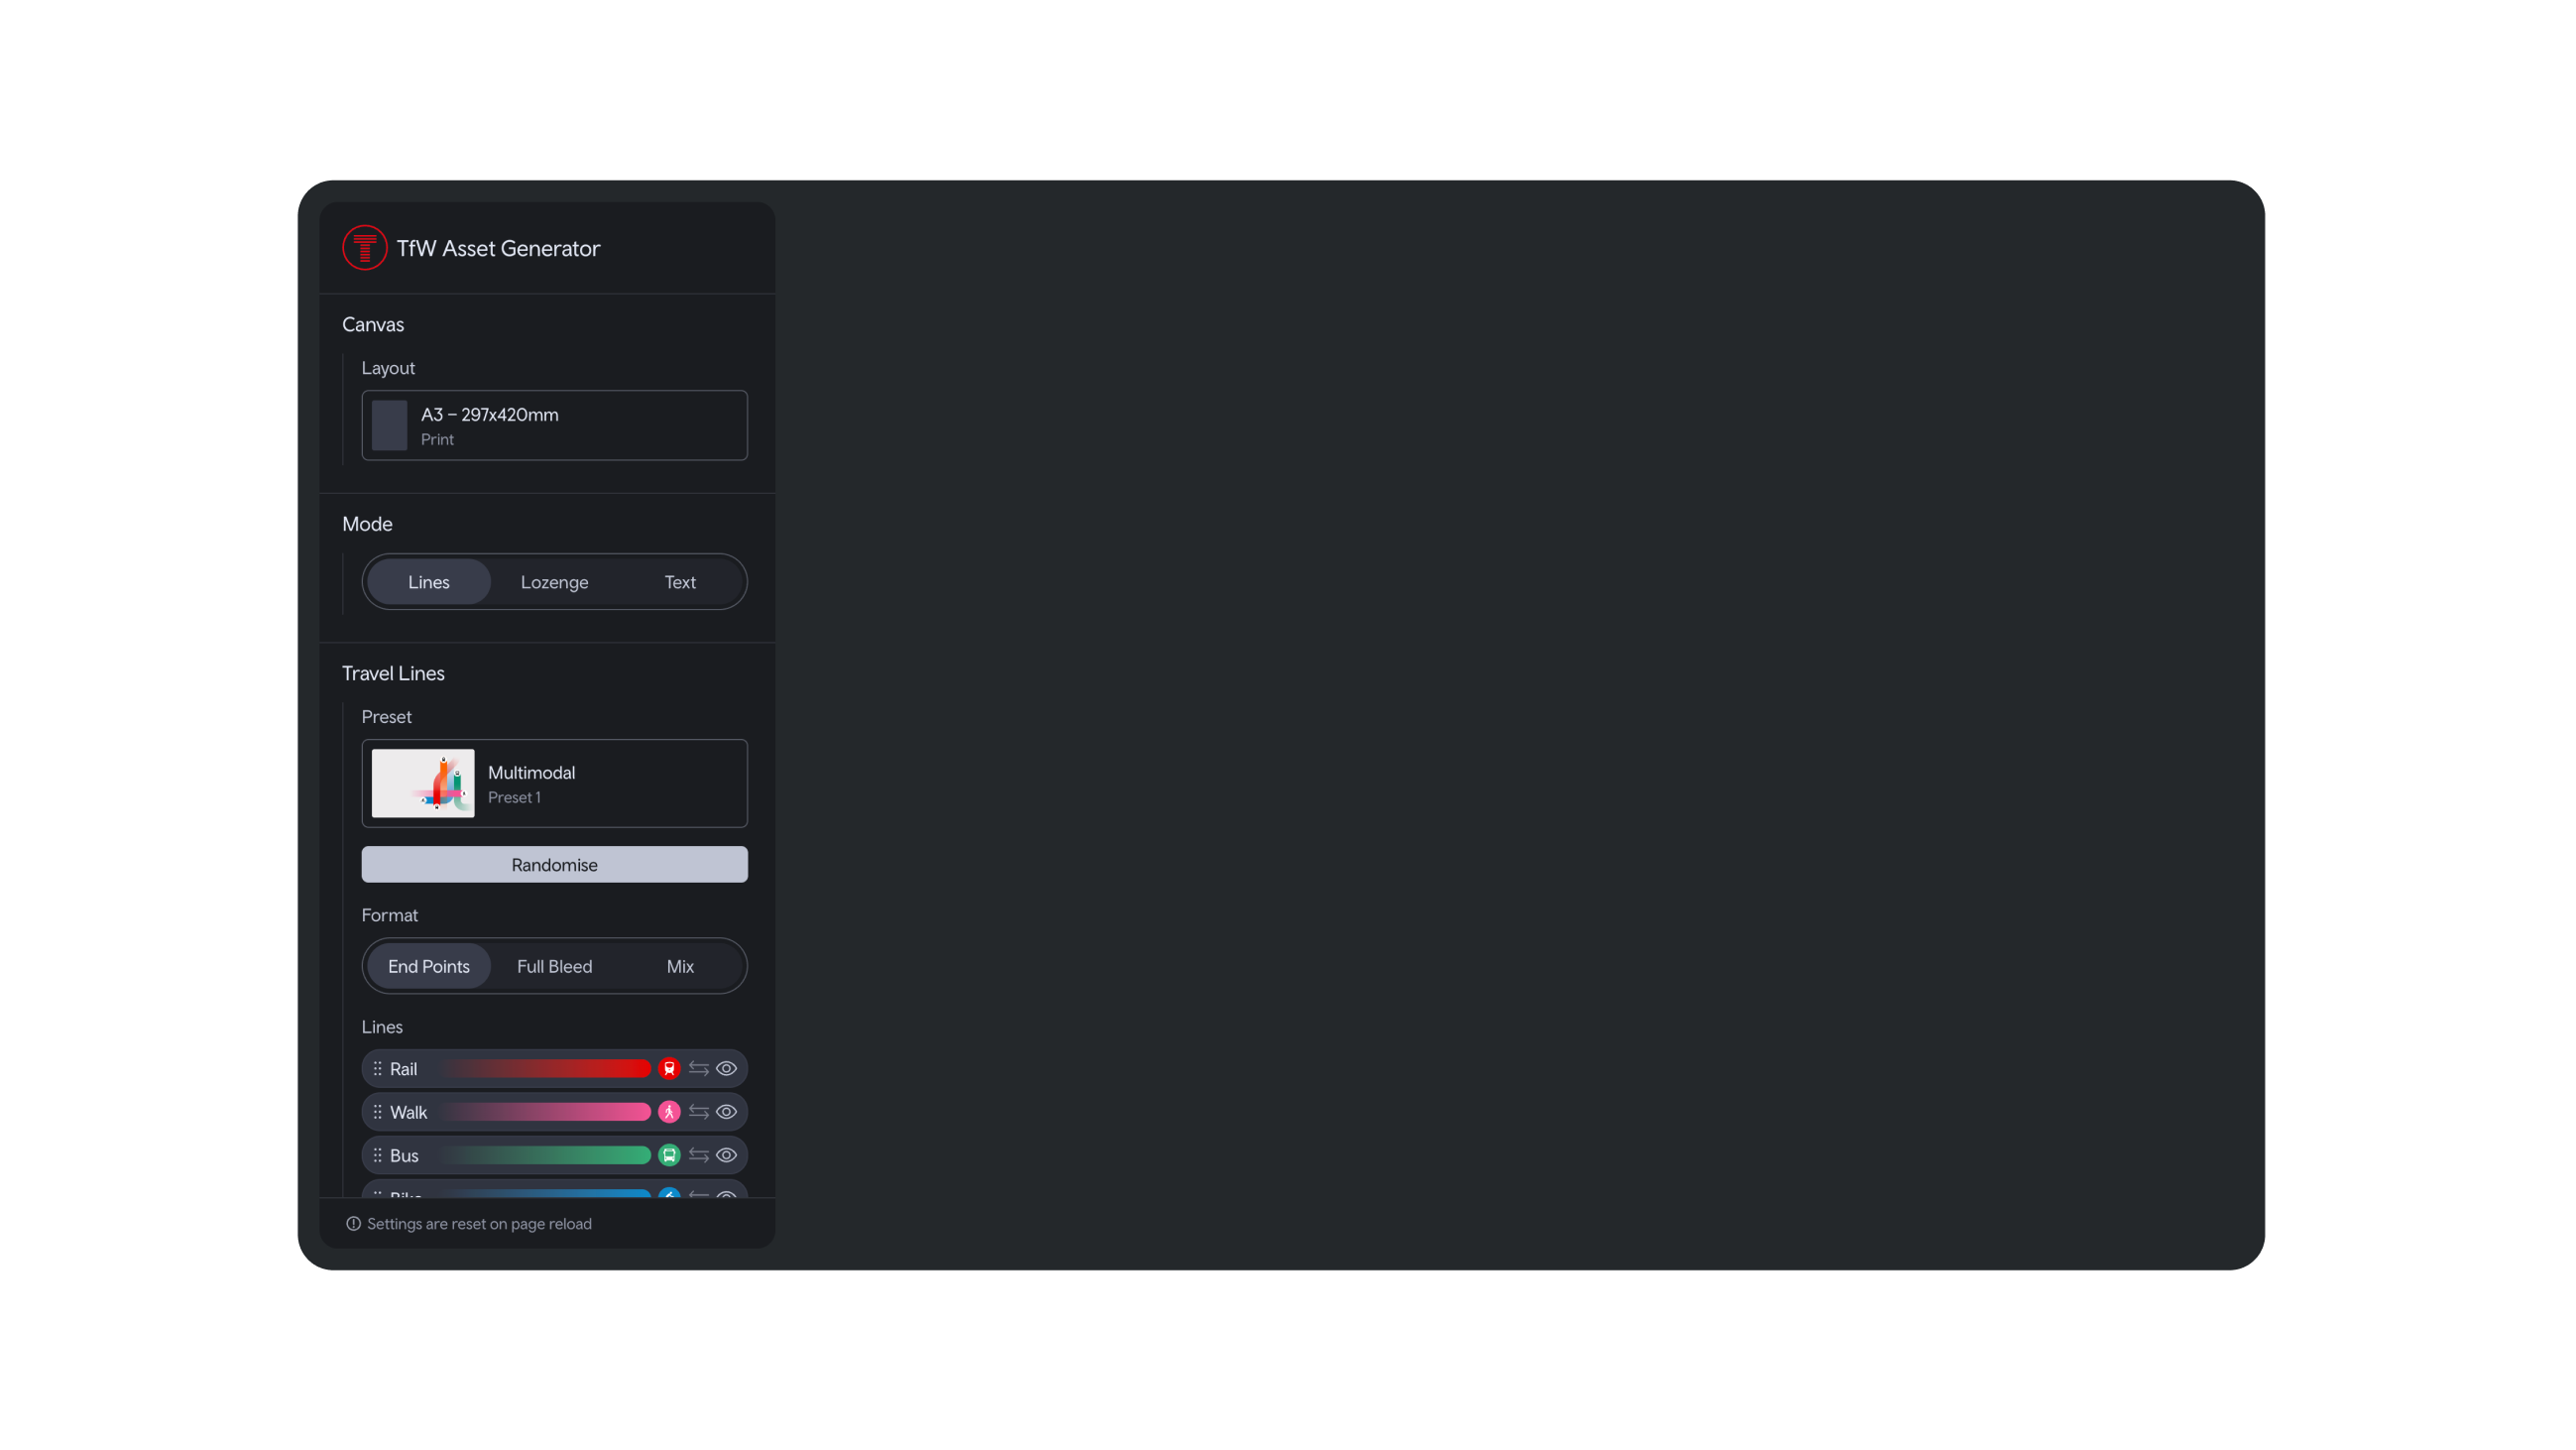2576x1450 pixels.
Task: Click the Rail train mode icon
Action: pyautogui.click(x=669, y=1069)
